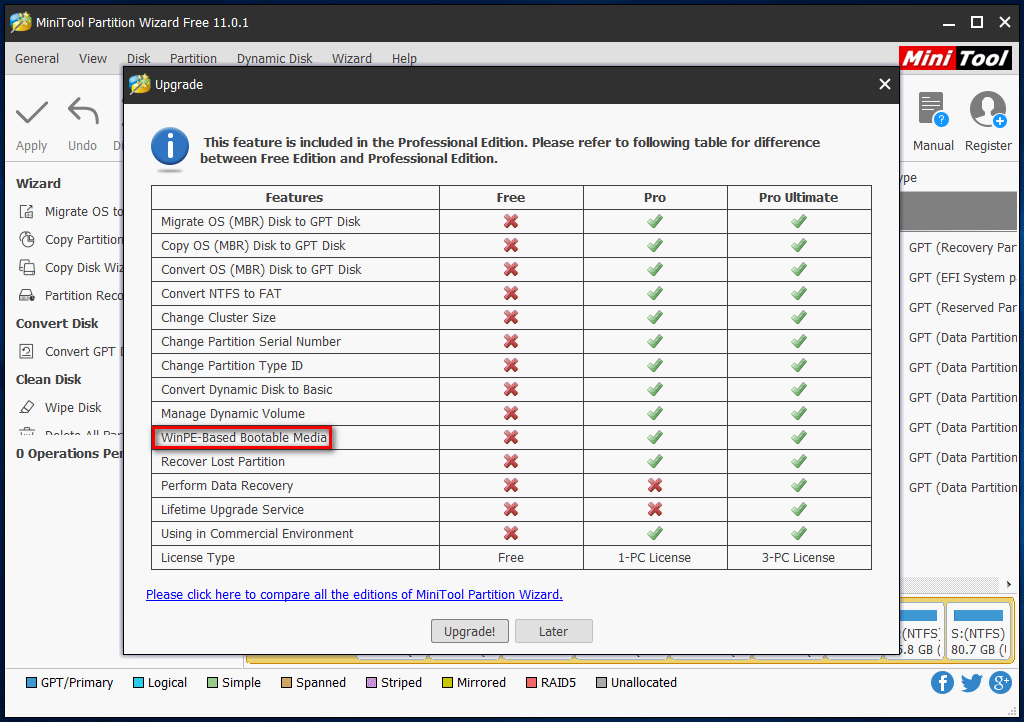Click the Unallocated legend swatch

[601, 683]
